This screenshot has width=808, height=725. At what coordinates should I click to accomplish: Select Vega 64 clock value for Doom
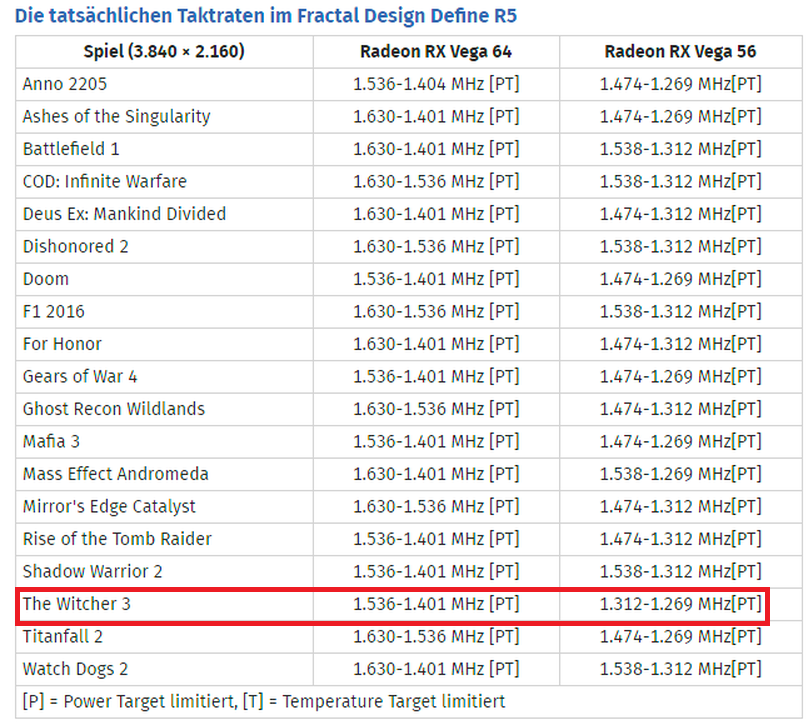click(x=436, y=279)
